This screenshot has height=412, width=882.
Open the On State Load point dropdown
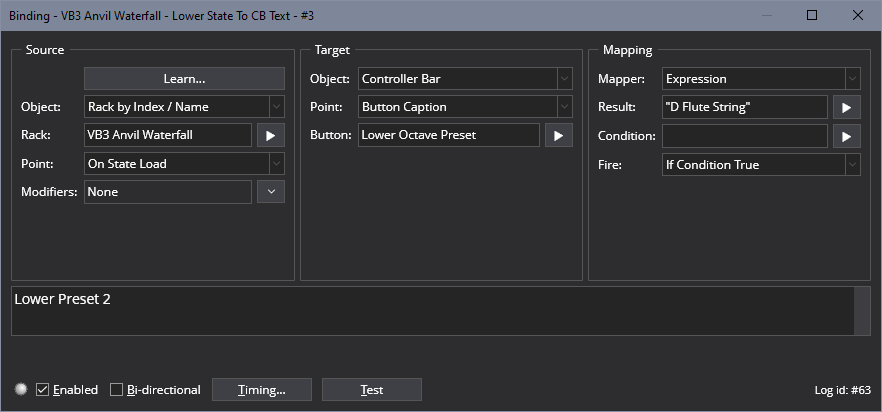(x=184, y=164)
